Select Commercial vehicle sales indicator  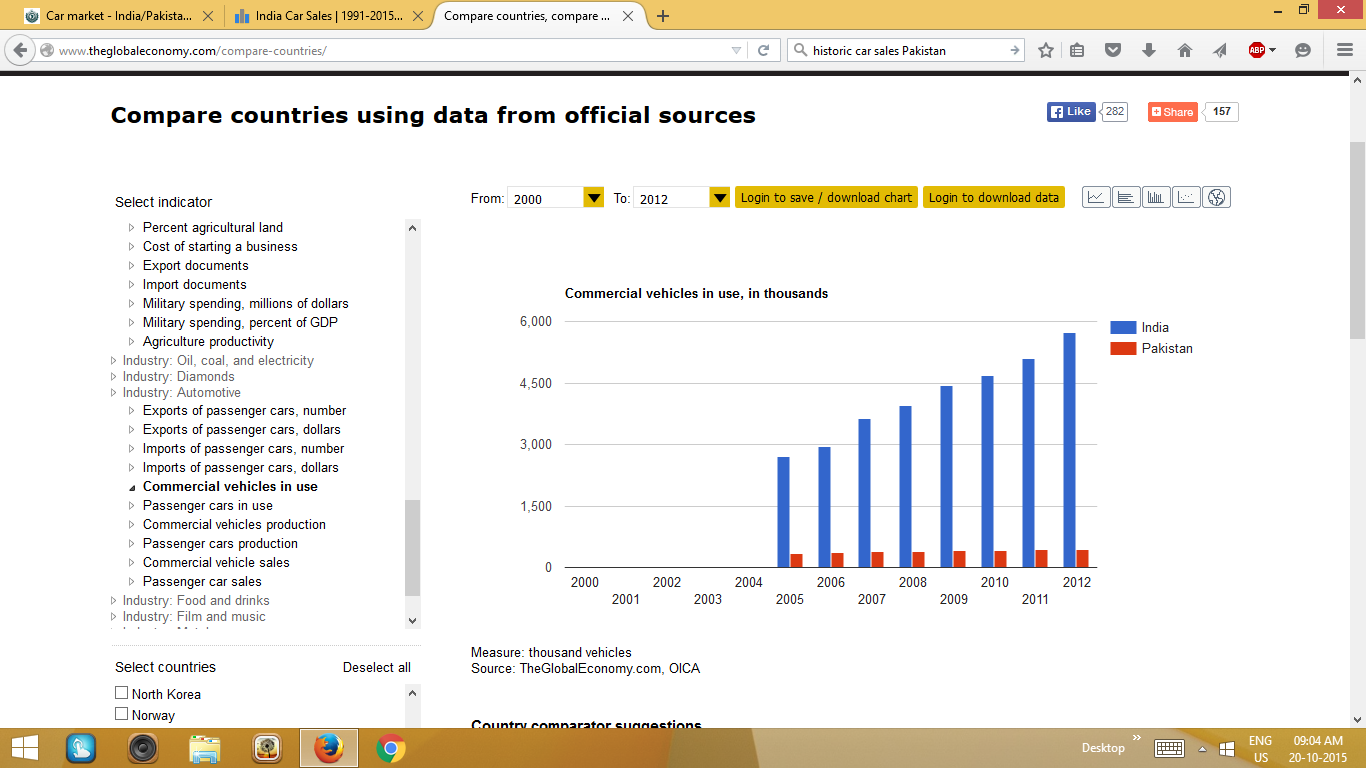[x=216, y=562]
